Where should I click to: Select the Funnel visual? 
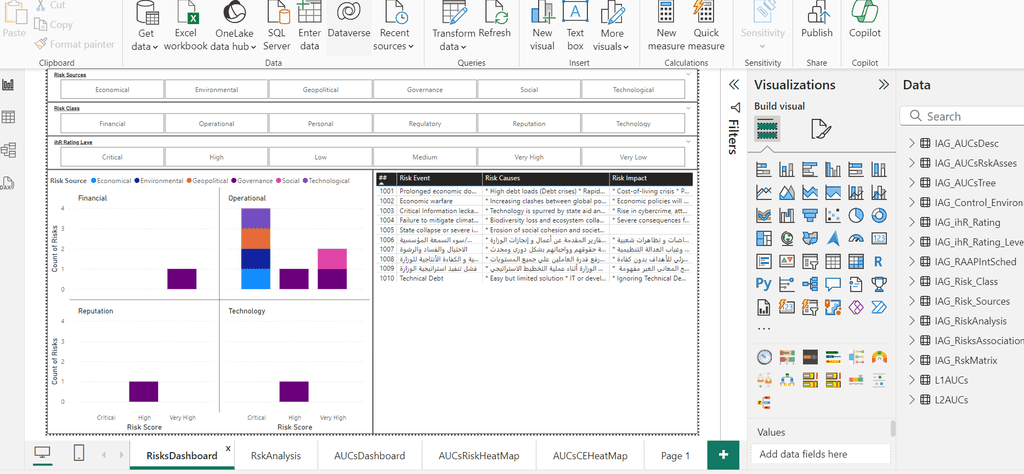coord(810,215)
